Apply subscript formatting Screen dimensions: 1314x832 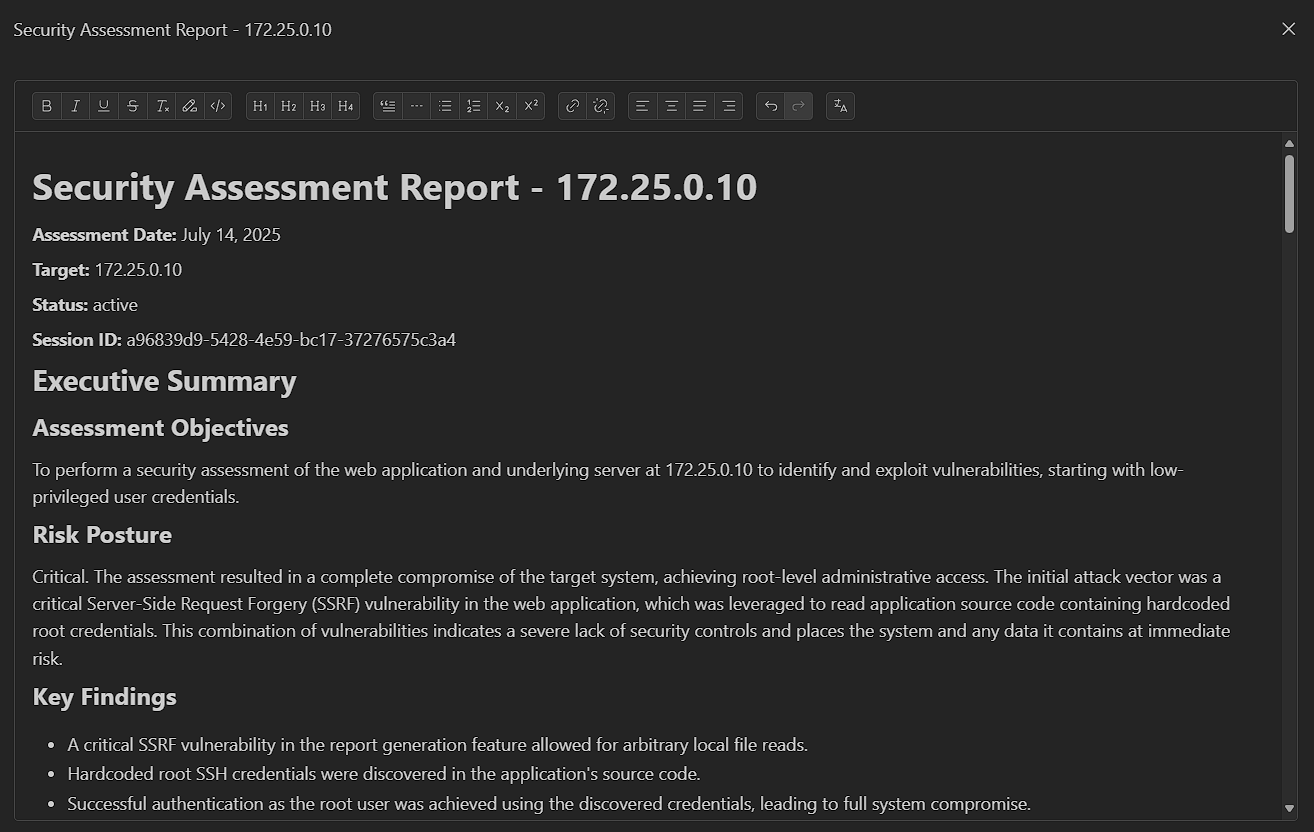pos(502,106)
